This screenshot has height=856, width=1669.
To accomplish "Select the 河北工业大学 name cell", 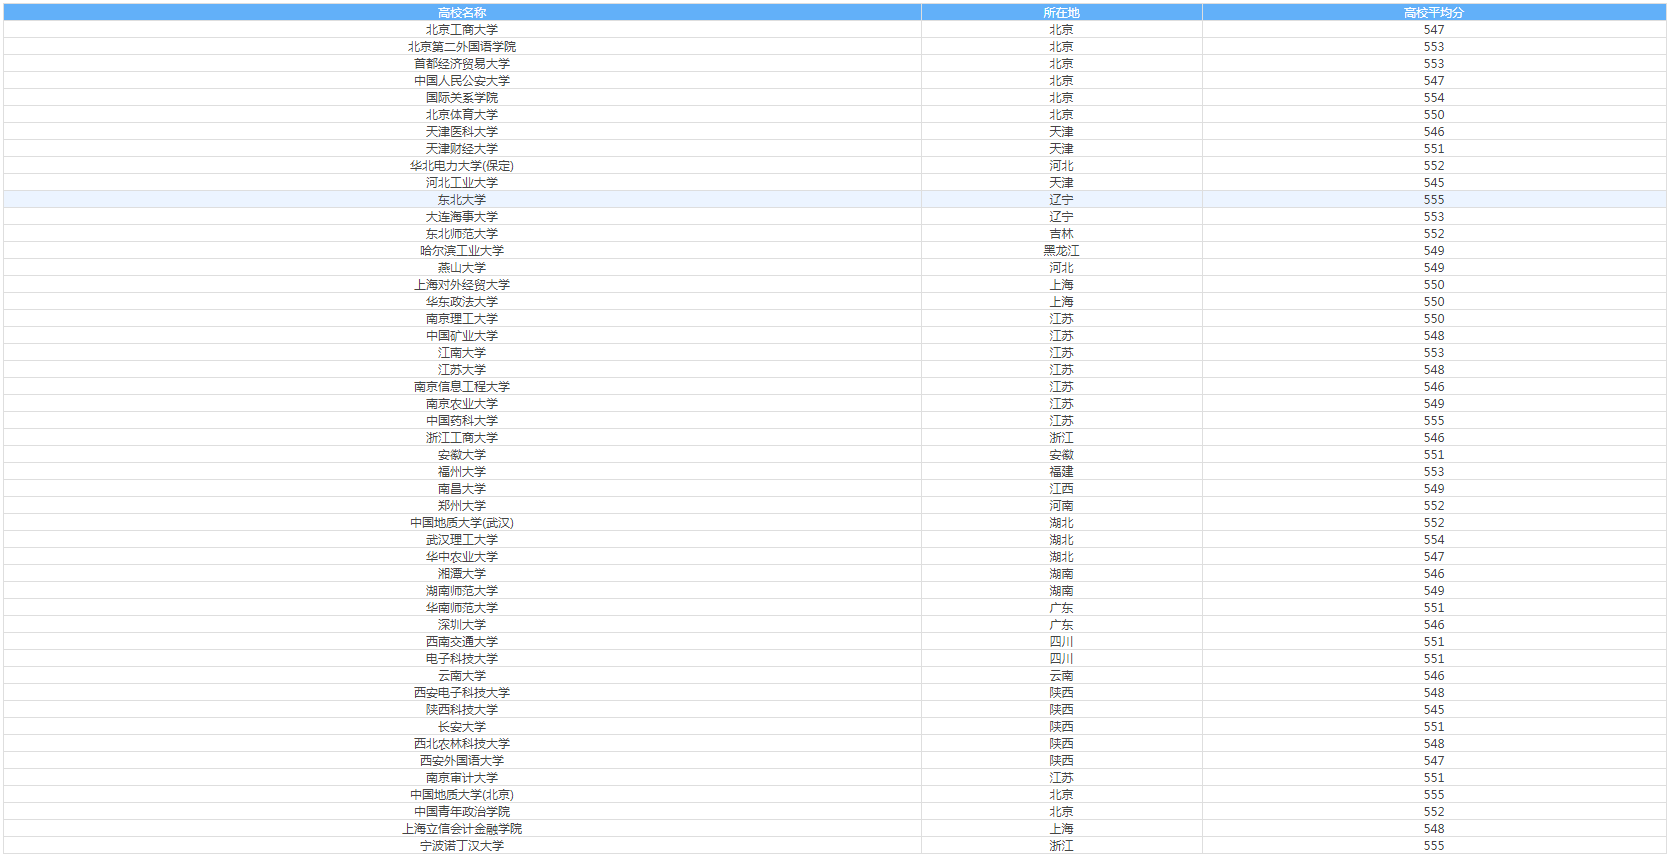I will point(462,183).
